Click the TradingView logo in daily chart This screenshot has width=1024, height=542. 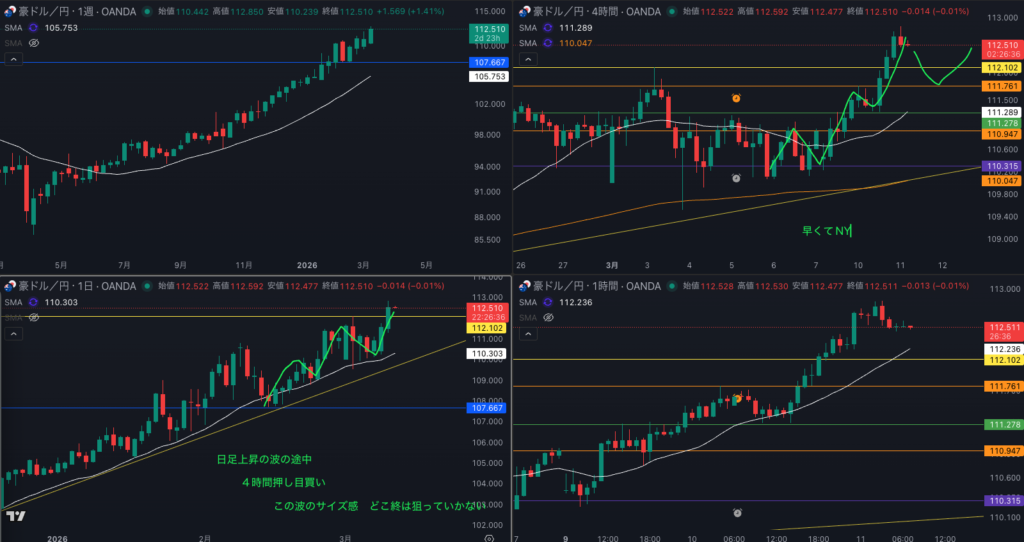tap(16, 516)
